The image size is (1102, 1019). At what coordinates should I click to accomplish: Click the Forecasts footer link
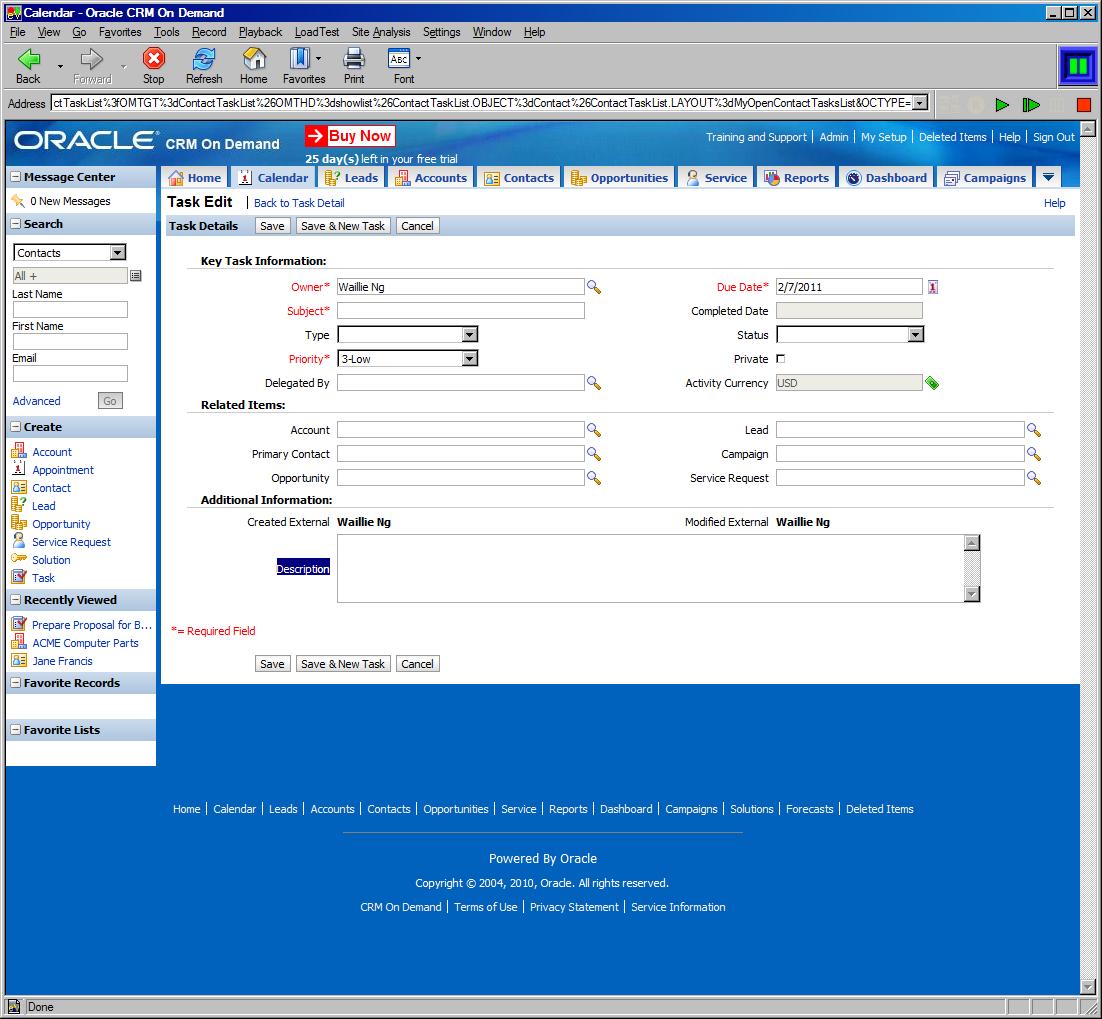click(x=809, y=809)
